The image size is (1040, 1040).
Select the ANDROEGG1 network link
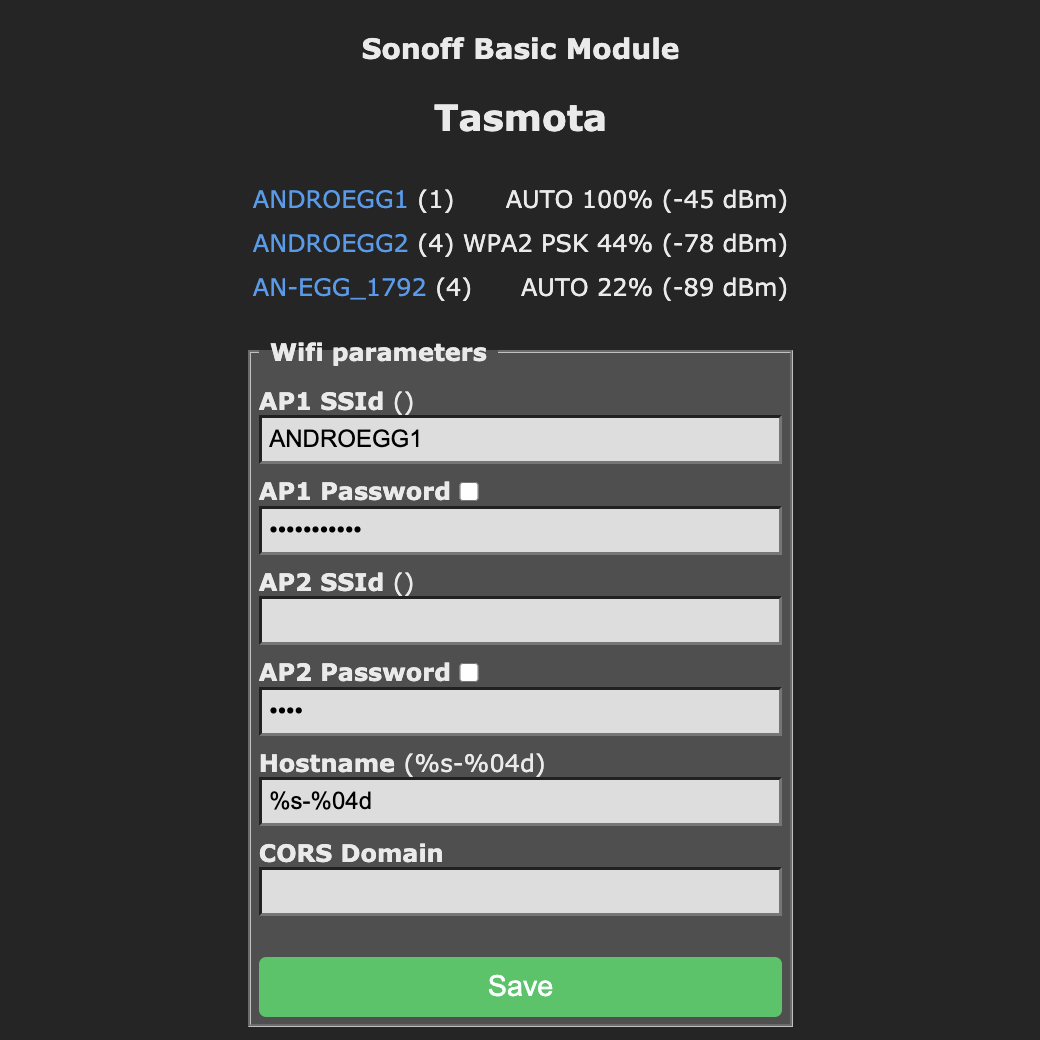330,200
